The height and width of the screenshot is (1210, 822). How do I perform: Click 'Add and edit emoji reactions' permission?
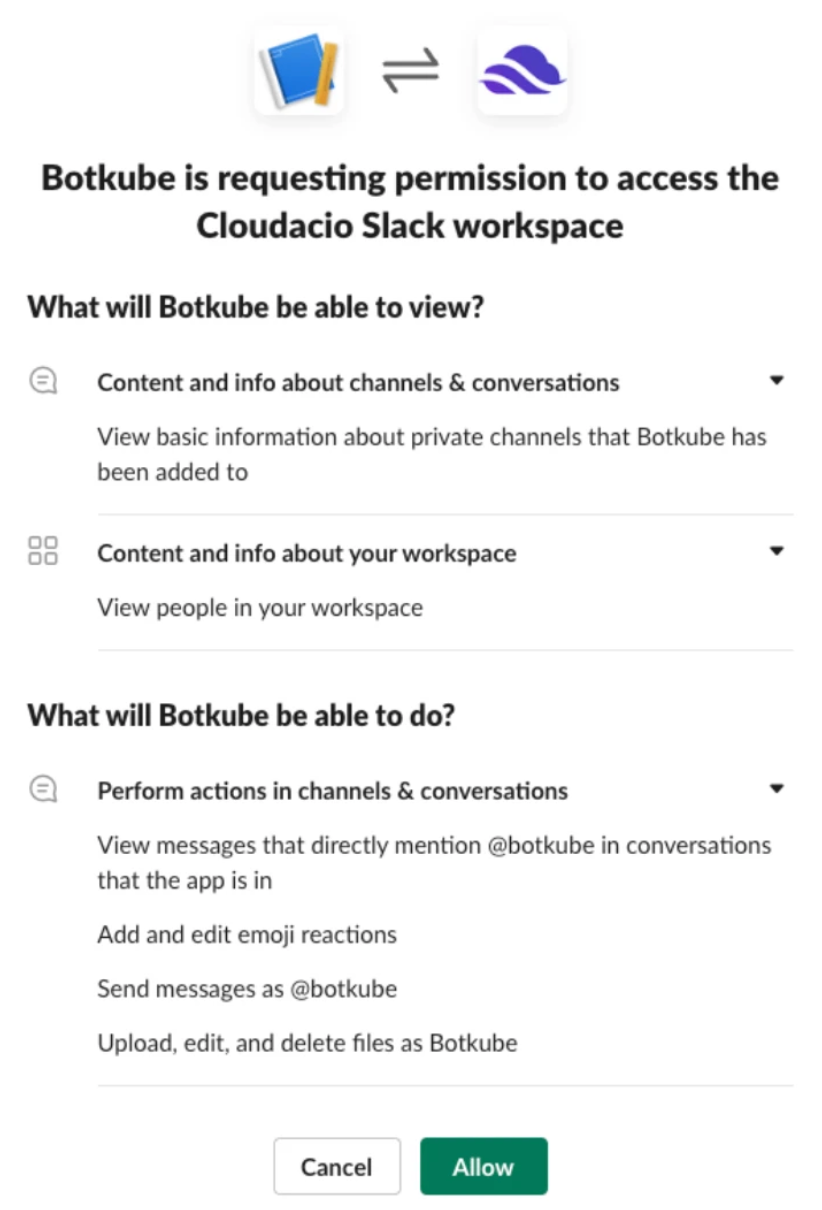[x=247, y=935]
